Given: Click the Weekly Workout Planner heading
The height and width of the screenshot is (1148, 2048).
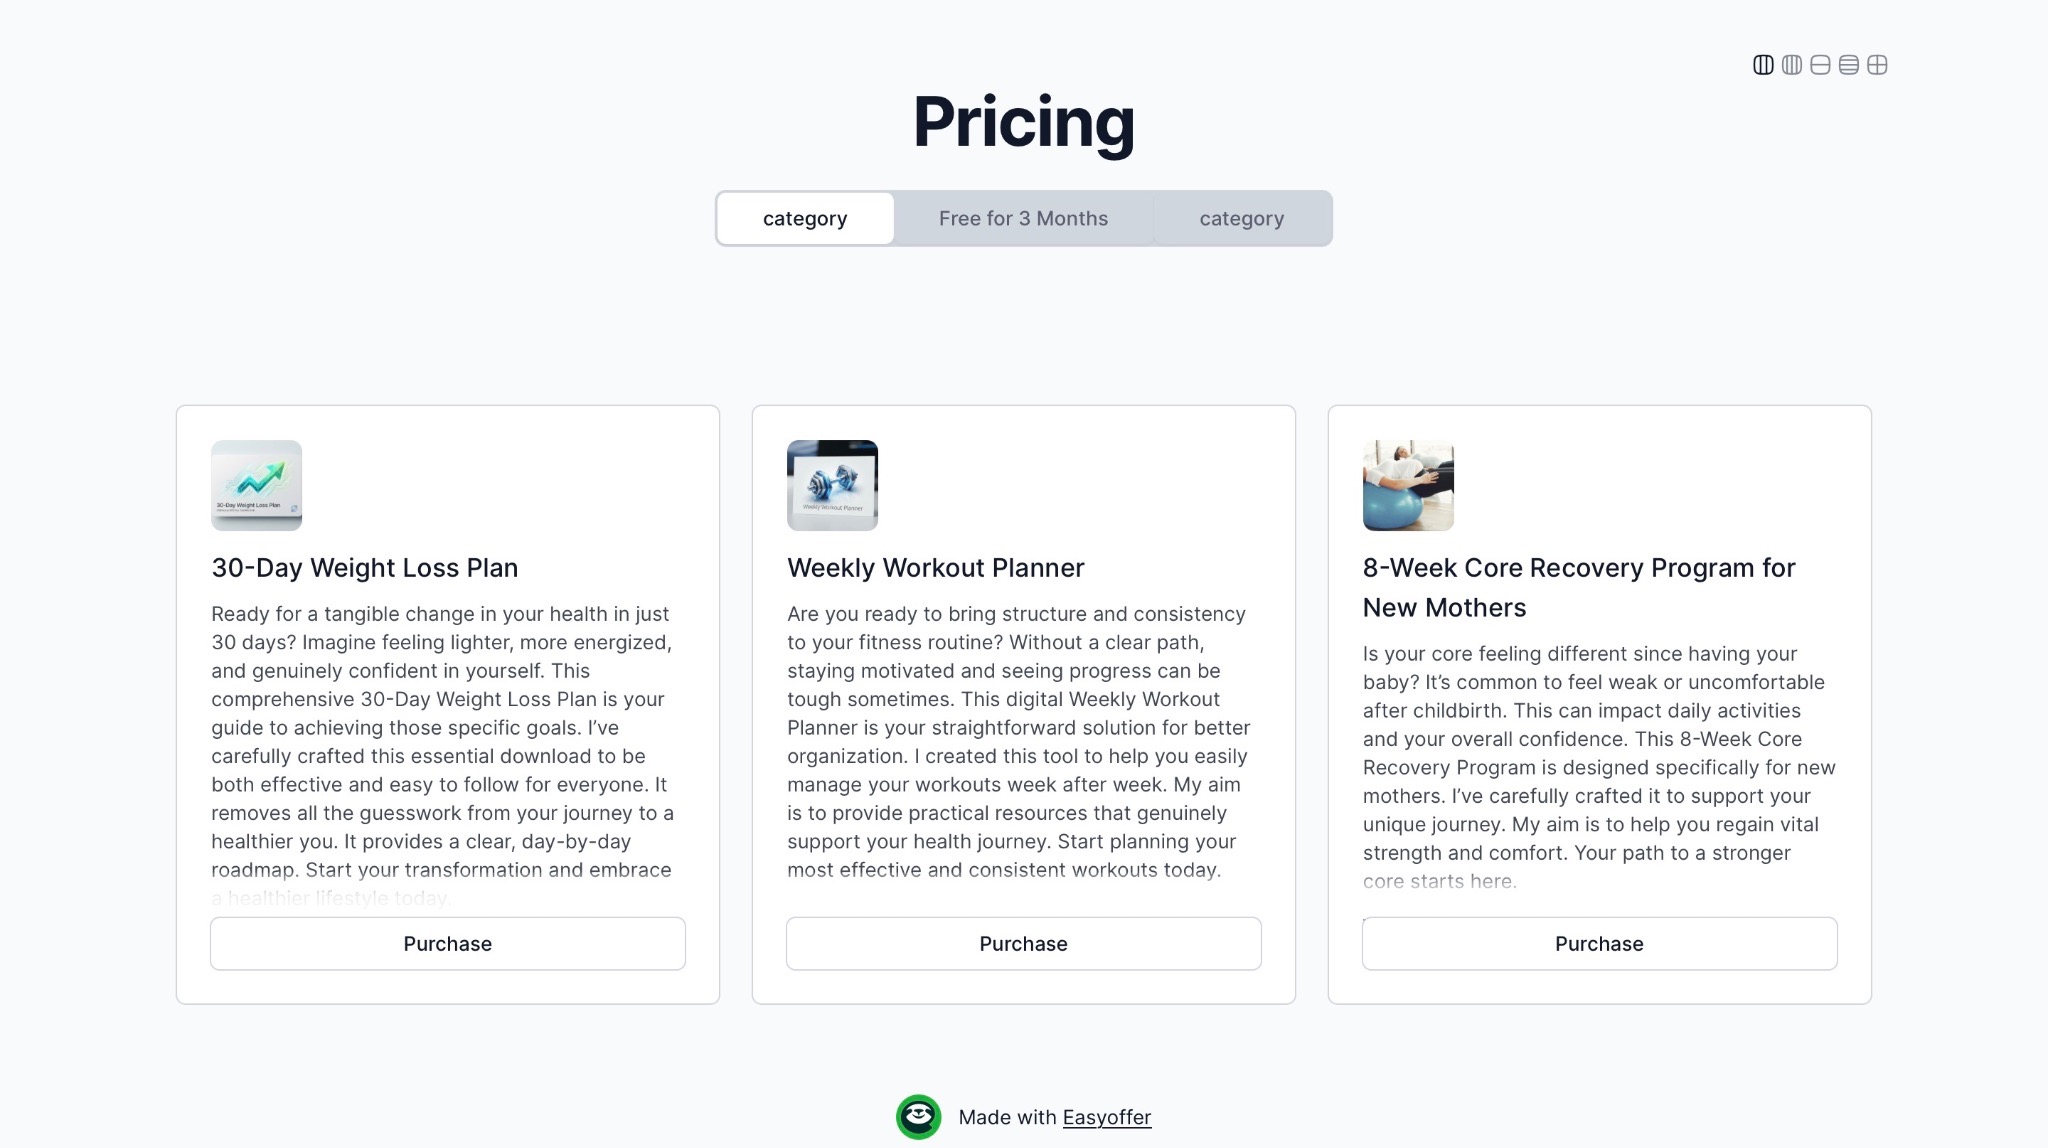Looking at the screenshot, I should pos(935,568).
